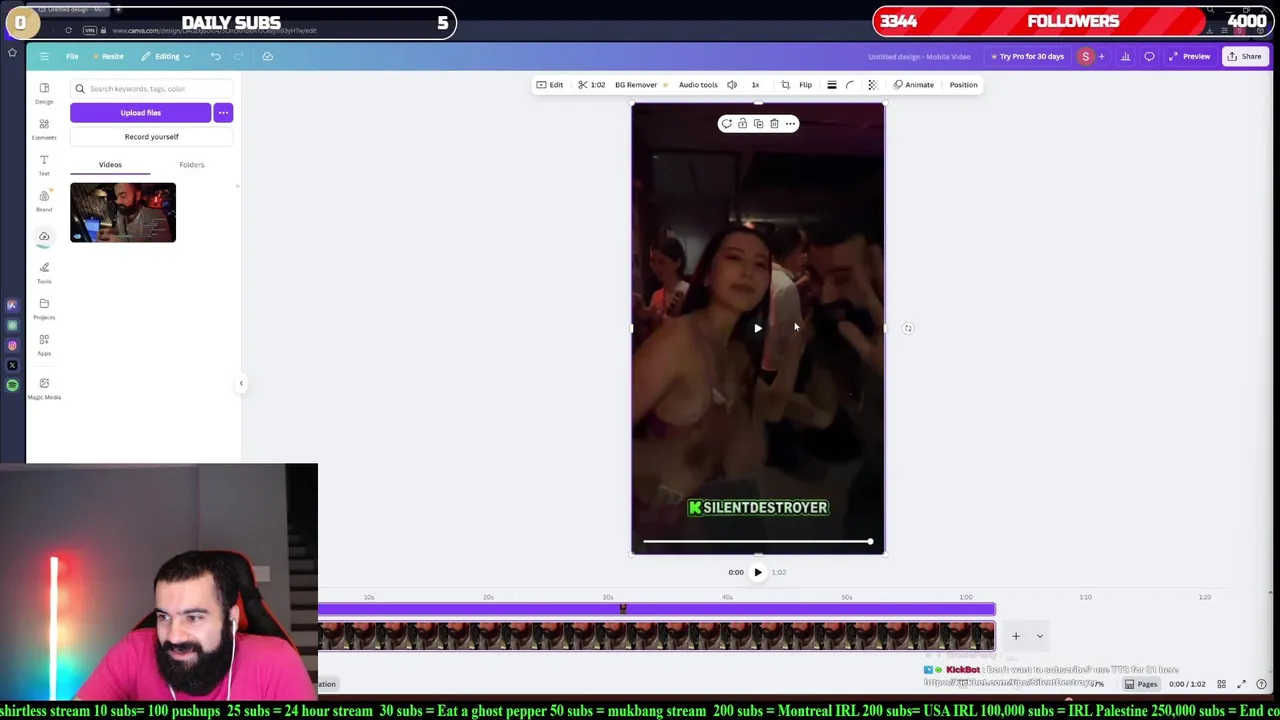
Task: Open more options on floating element toolbar
Action: [790, 124]
